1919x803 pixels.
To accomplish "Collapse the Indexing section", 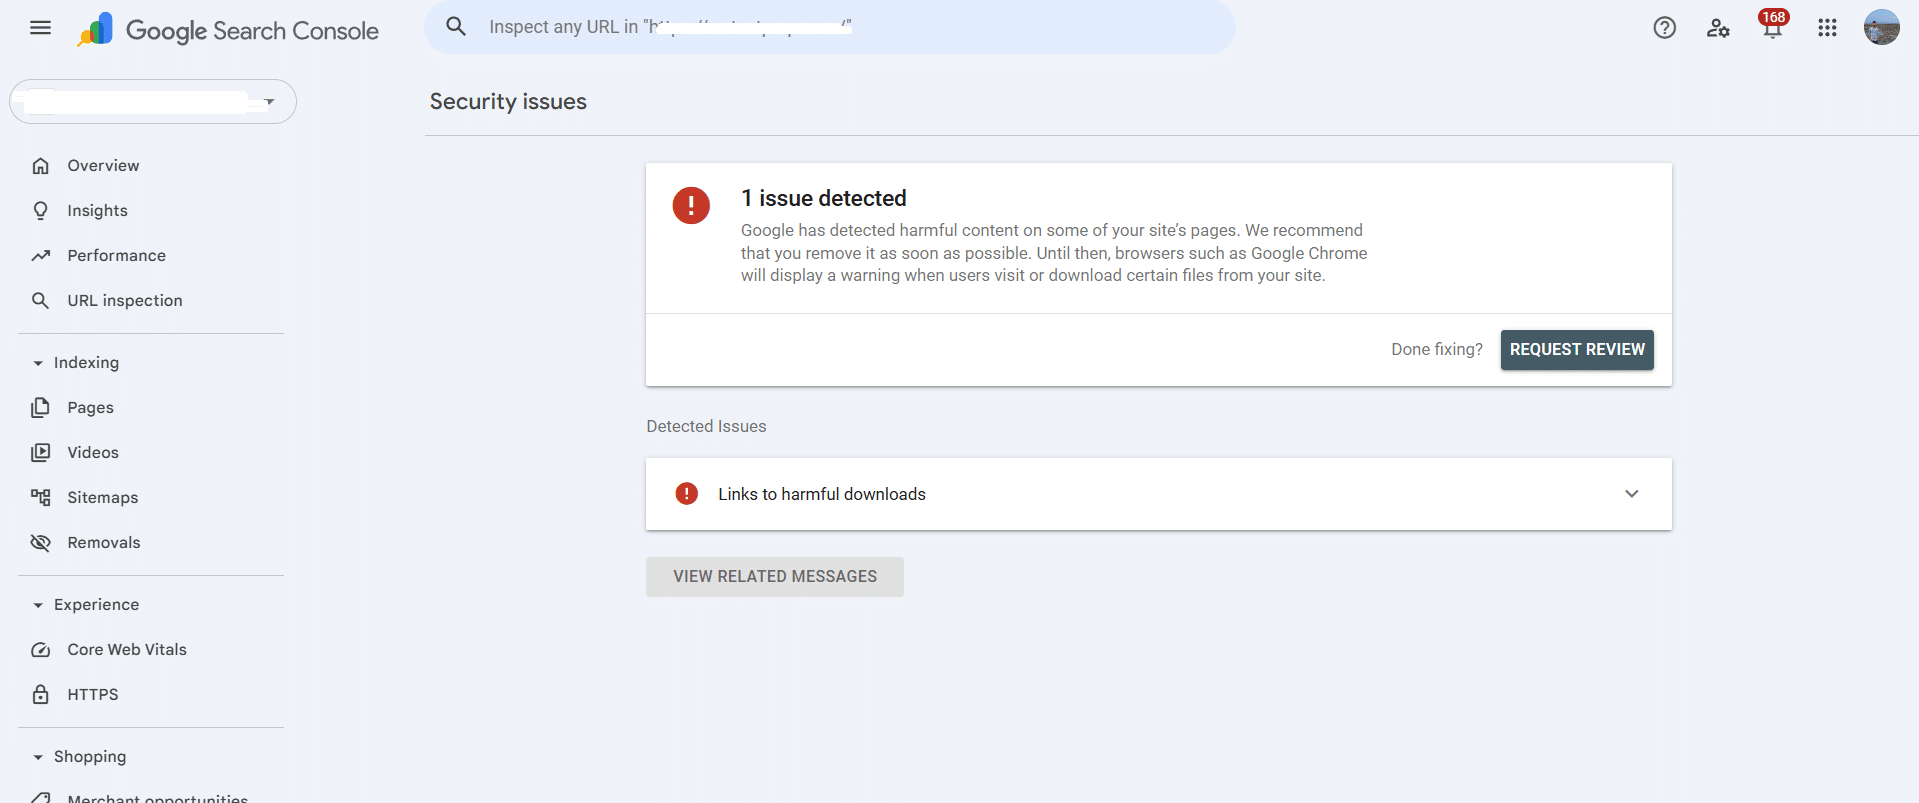I will tap(38, 363).
